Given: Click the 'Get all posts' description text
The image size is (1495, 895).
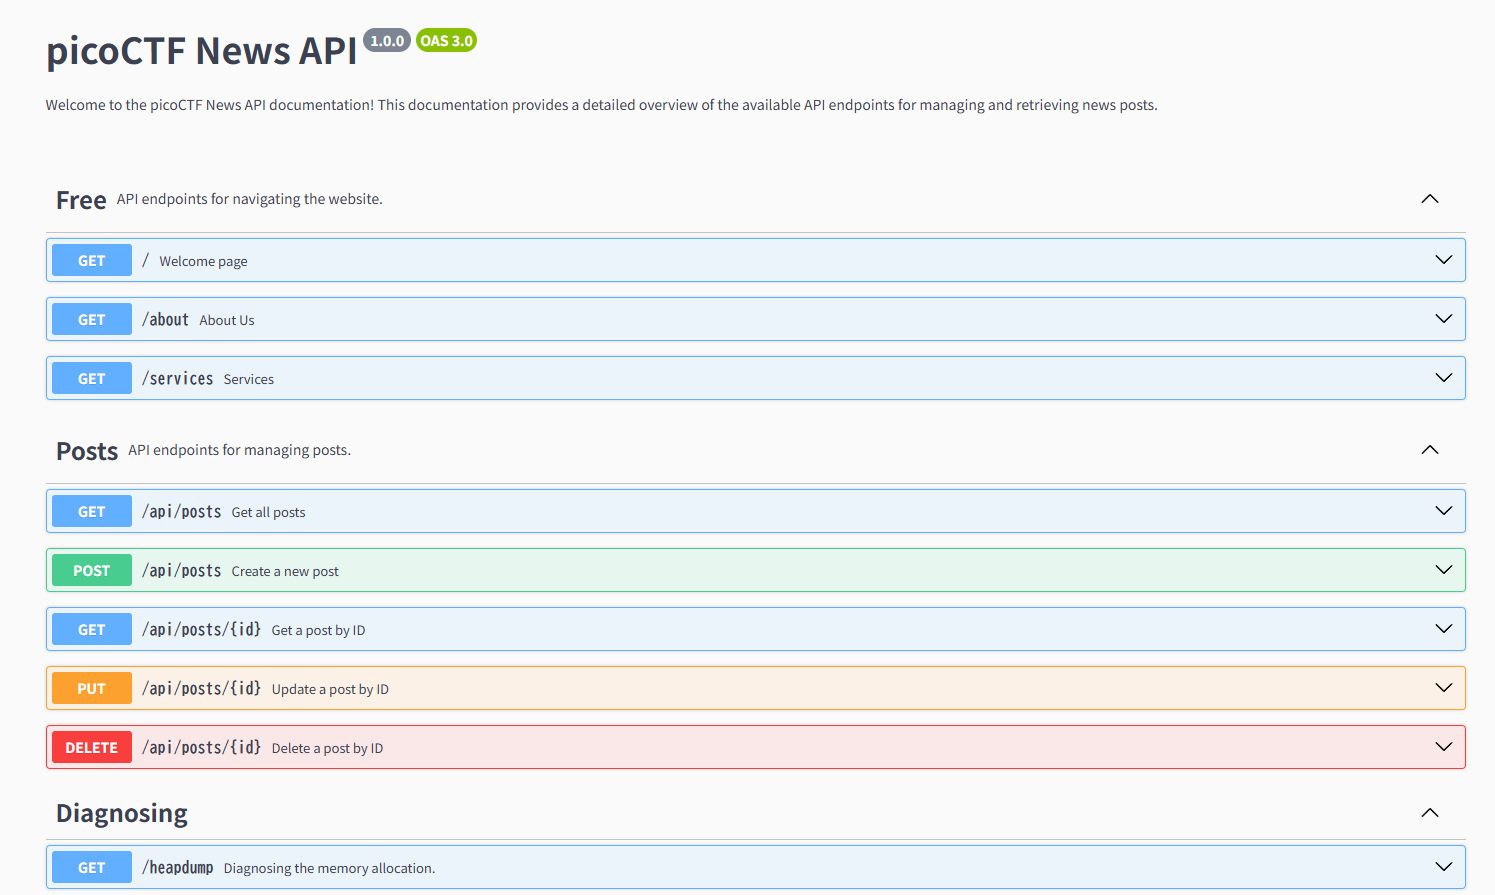Looking at the screenshot, I should pyautogui.click(x=269, y=512).
